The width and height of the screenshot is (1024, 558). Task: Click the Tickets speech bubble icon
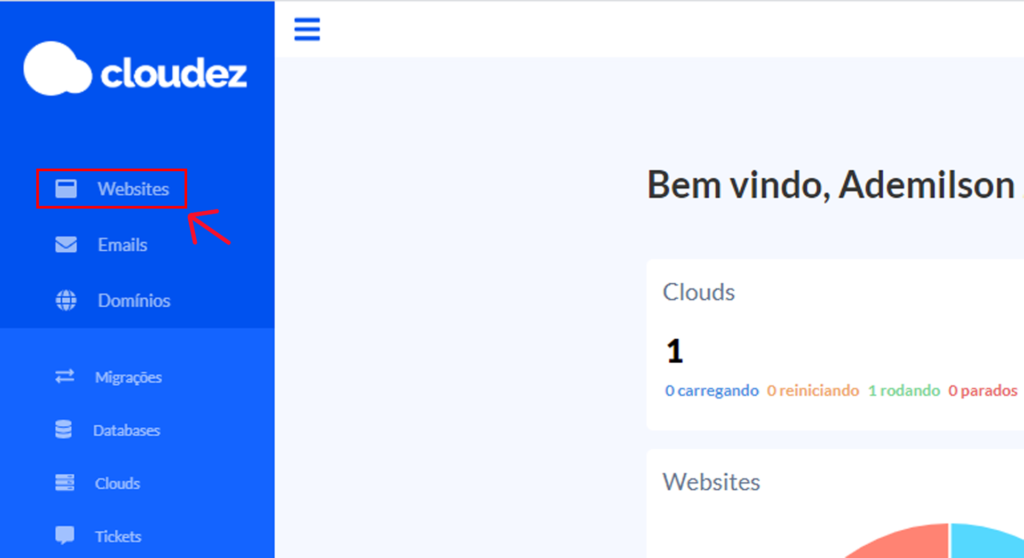[x=65, y=536]
